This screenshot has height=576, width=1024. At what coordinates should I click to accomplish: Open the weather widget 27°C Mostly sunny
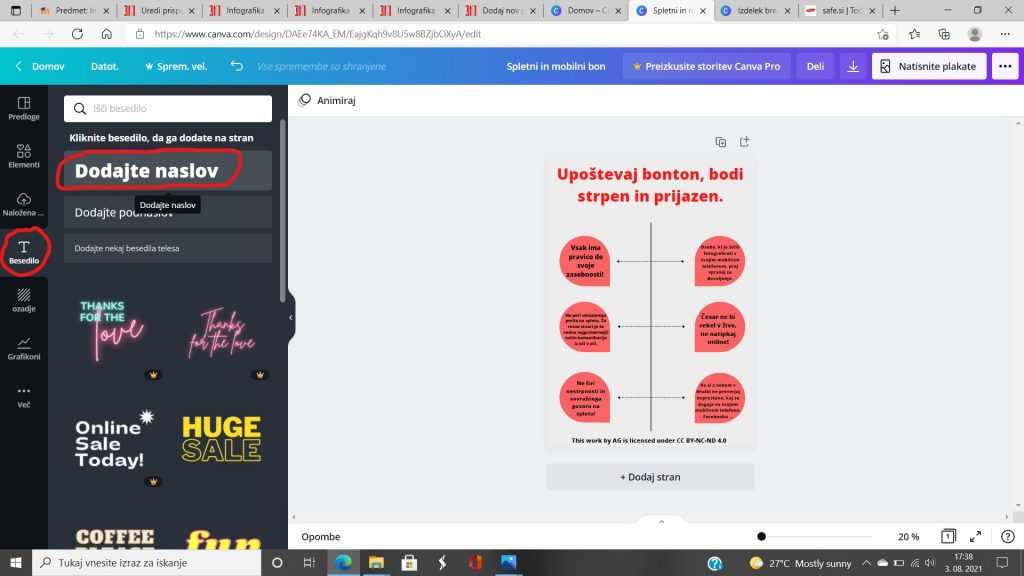tap(801, 562)
